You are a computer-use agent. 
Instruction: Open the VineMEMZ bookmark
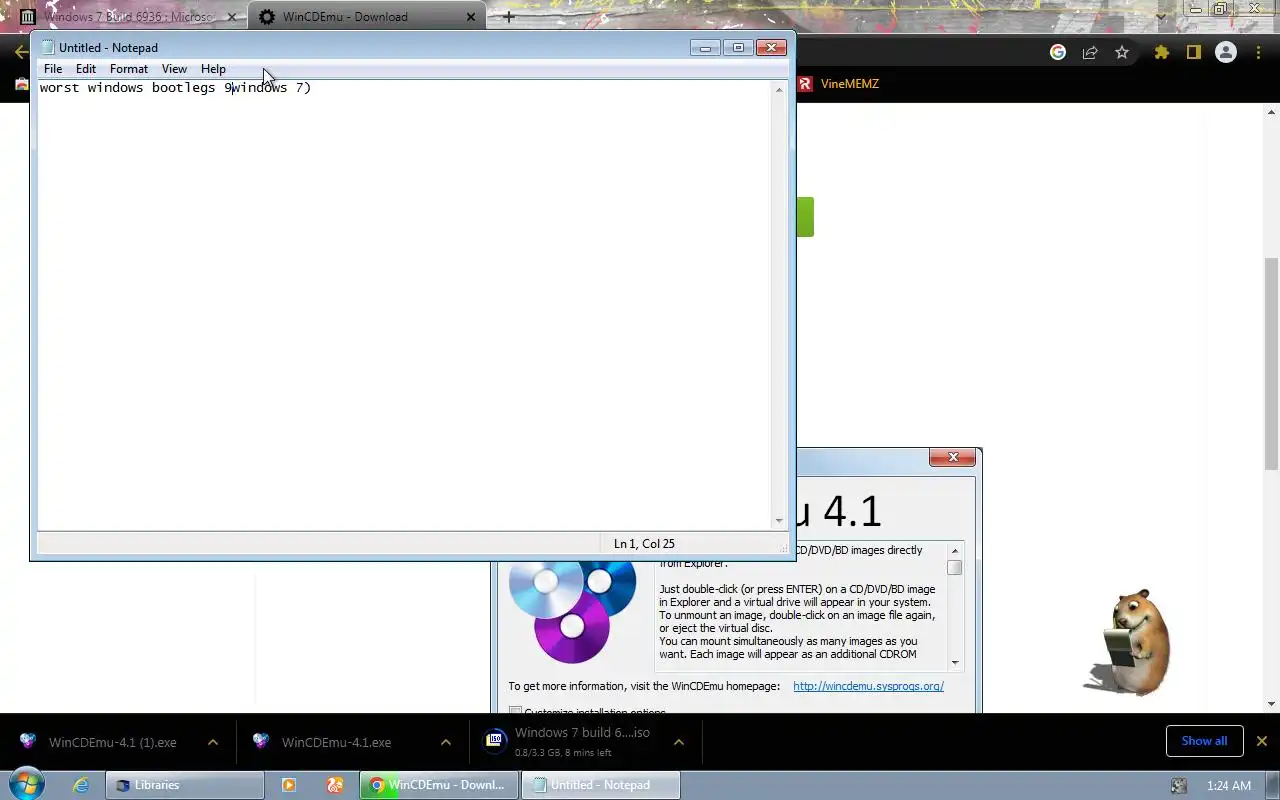click(x=838, y=84)
